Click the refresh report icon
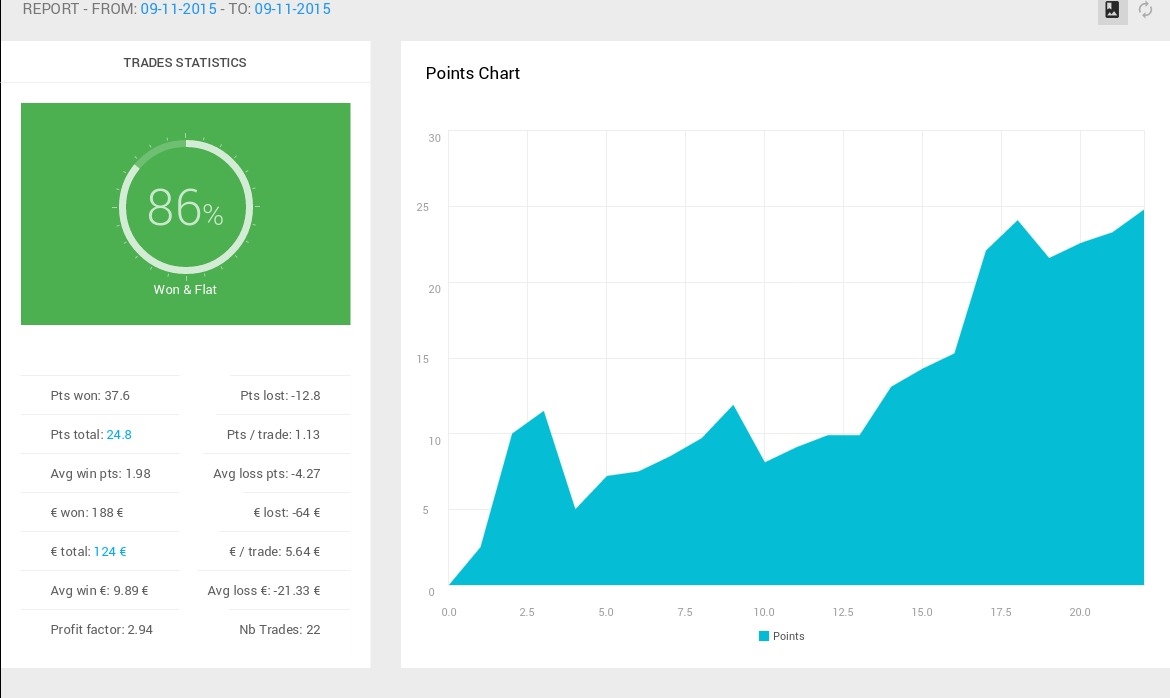This screenshot has height=698, width=1170. click(1145, 10)
